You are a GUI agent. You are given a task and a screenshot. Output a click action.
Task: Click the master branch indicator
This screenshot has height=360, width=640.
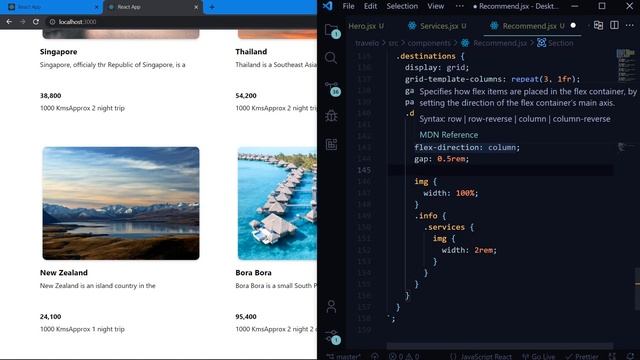pos(344,356)
